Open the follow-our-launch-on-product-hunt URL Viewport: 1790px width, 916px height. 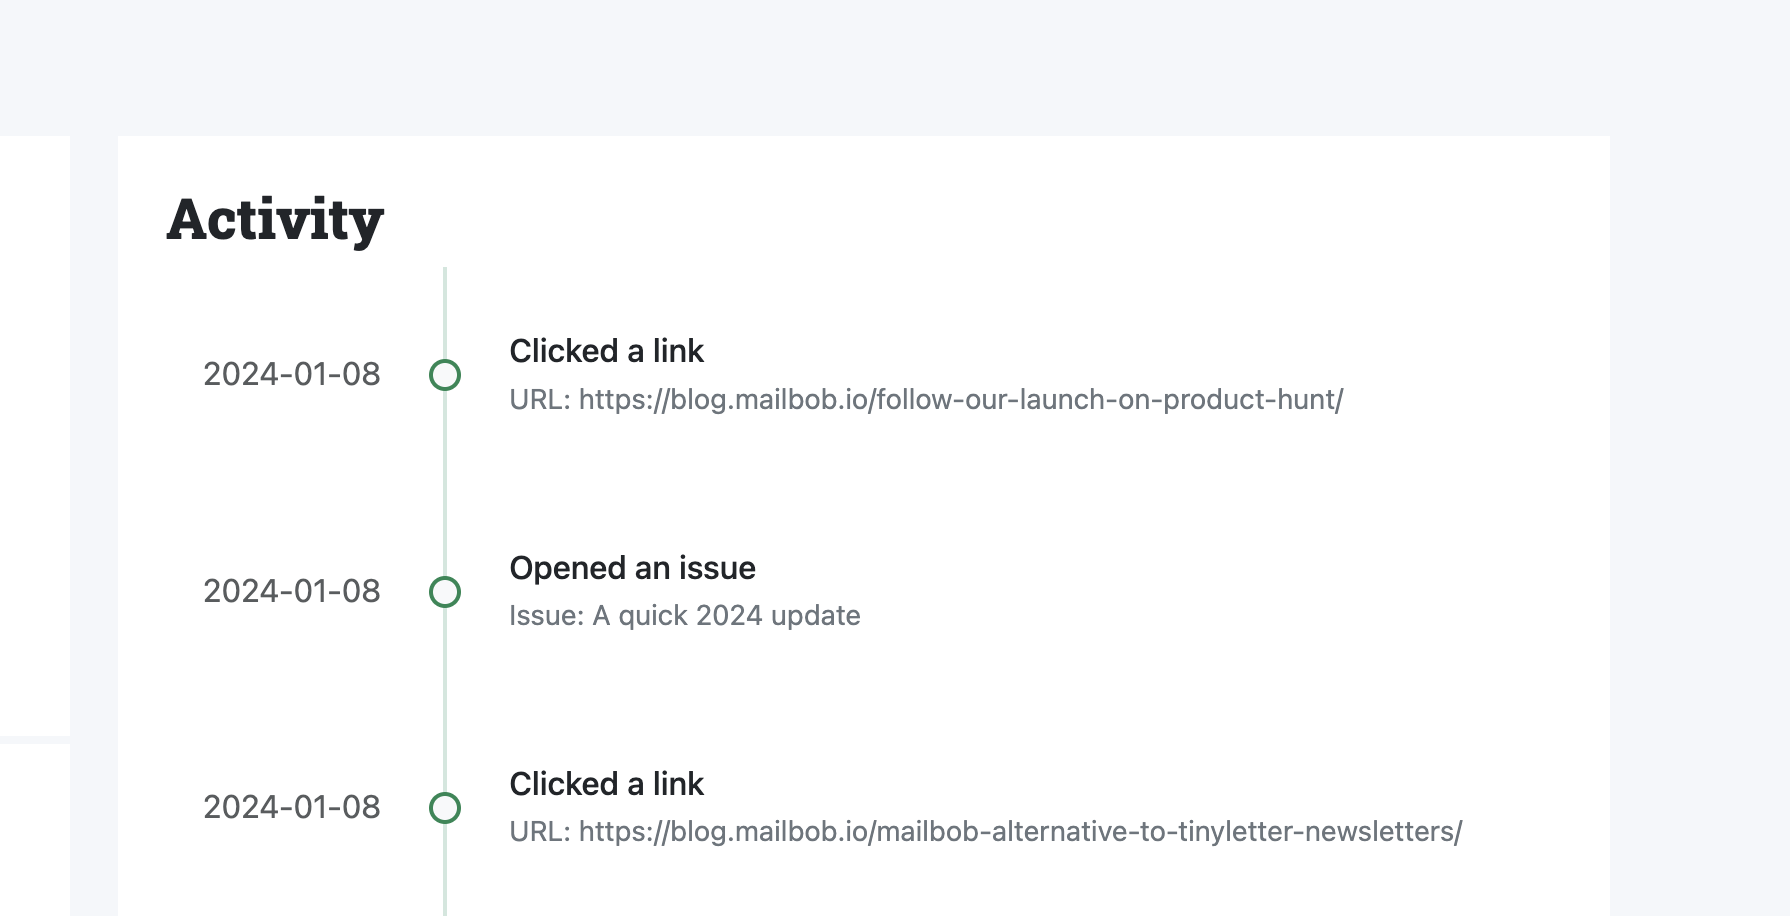(x=960, y=400)
